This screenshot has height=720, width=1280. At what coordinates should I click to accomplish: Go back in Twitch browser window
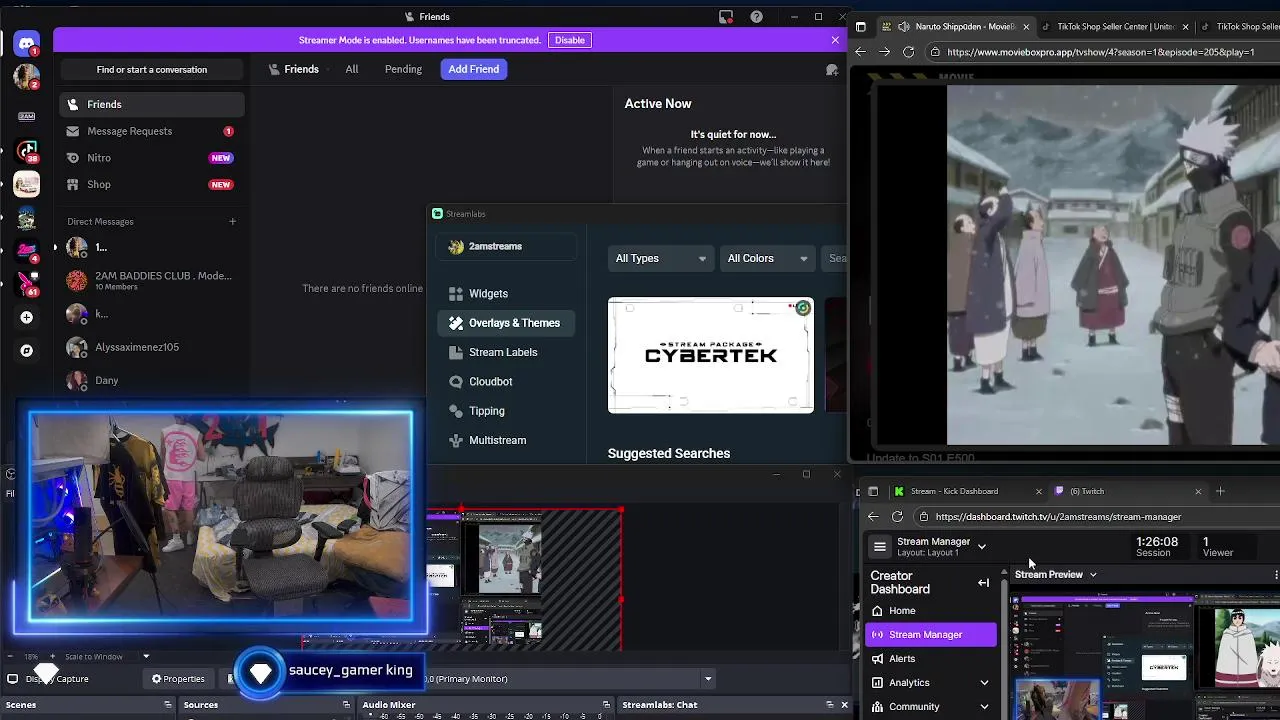tap(873, 517)
